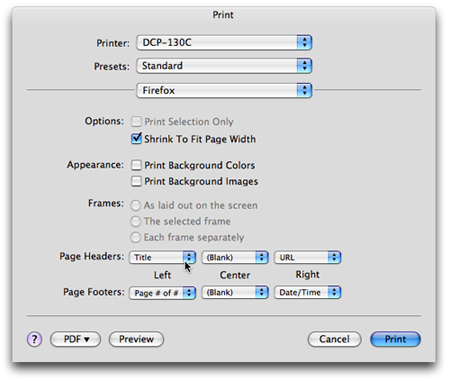Open the left footer Page # of # dropdown
The image size is (450, 381).
(x=162, y=293)
